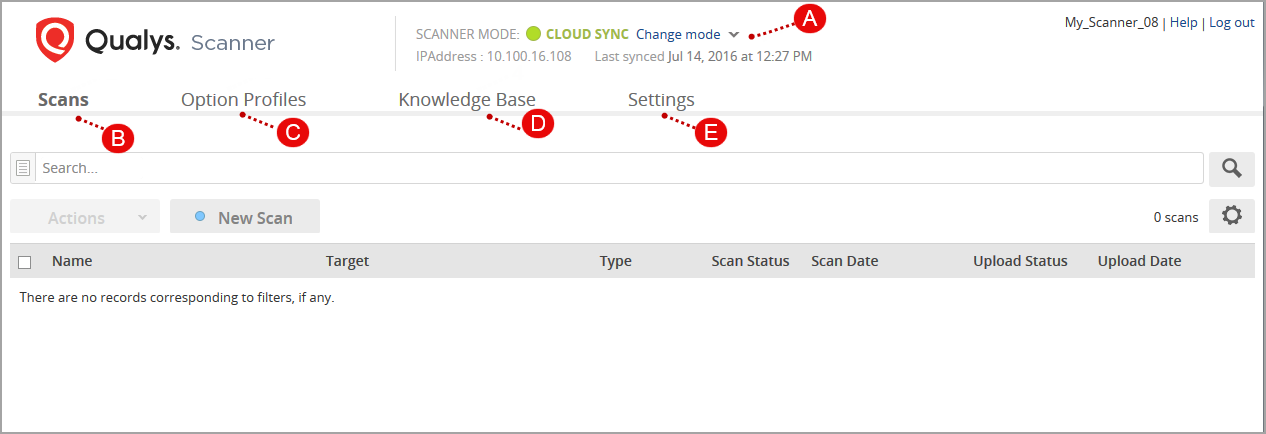The image size is (1266, 434).
Task: Click the New Scan button
Action: click(245, 217)
